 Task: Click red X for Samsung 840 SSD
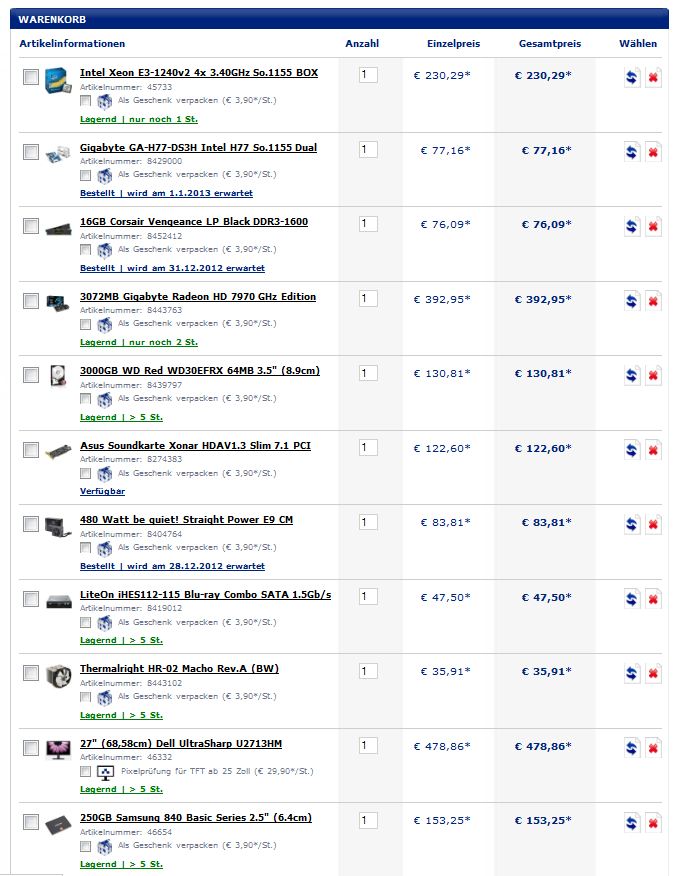653,822
